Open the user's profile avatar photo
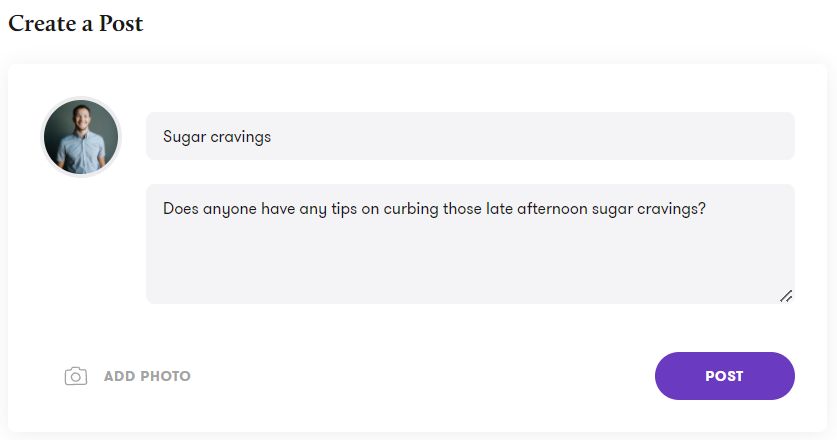 click(x=81, y=137)
